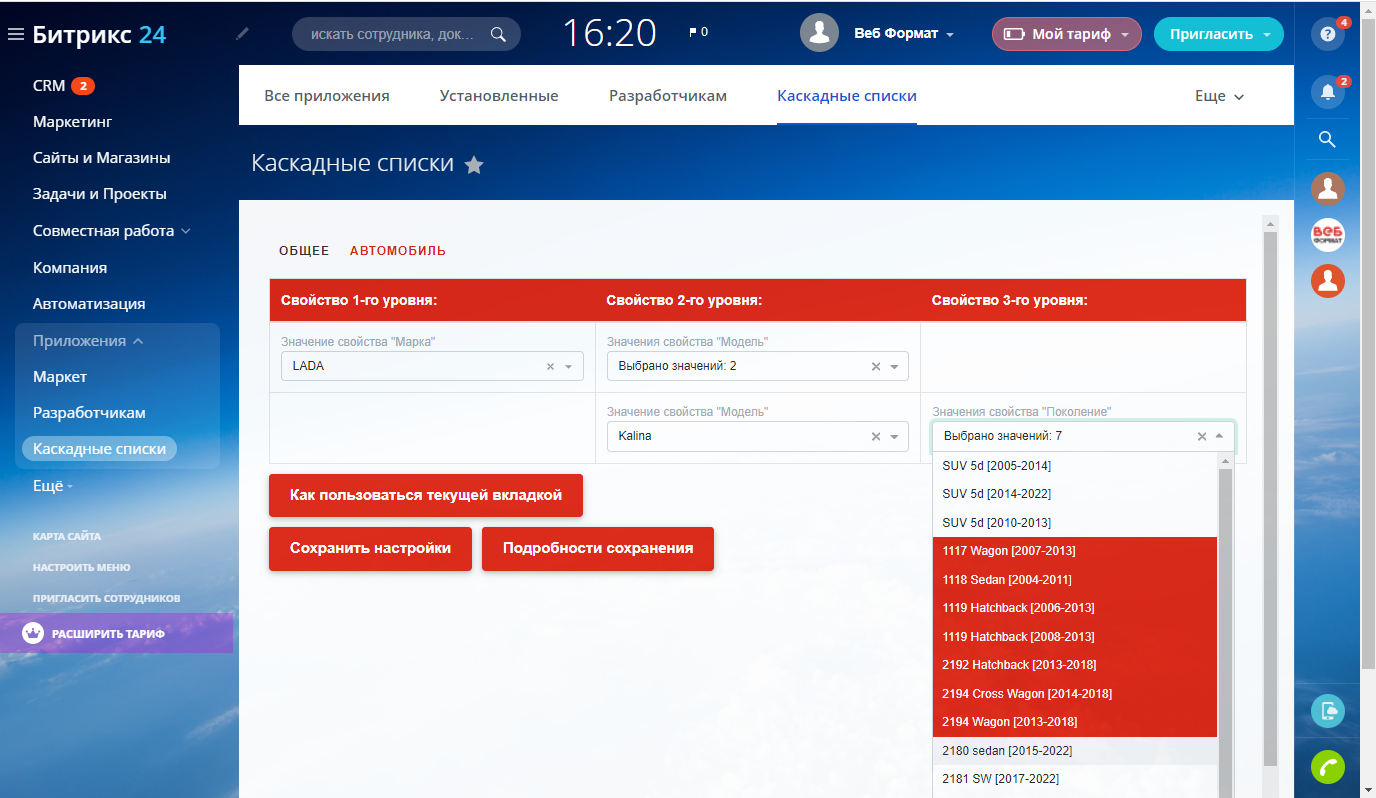Clear the LADA value with X icon
The height and width of the screenshot is (798, 1376).
(550, 367)
